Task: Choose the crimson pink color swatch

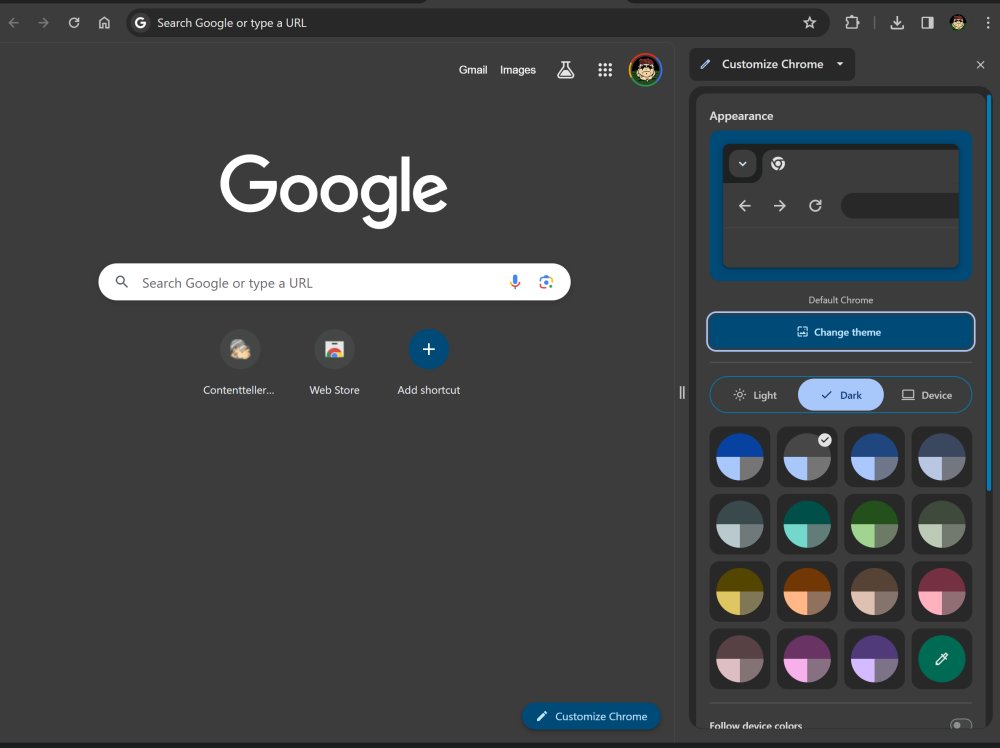Action: [x=941, y=591]
